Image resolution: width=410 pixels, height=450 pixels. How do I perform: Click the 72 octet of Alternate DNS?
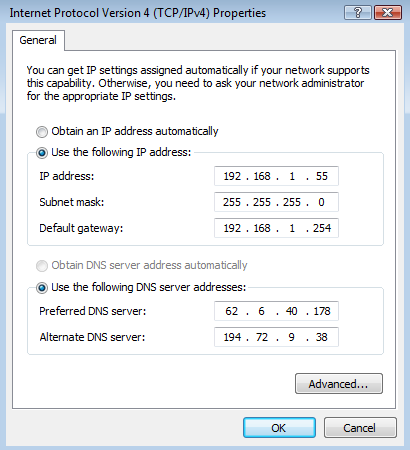(x=262, y=337)
